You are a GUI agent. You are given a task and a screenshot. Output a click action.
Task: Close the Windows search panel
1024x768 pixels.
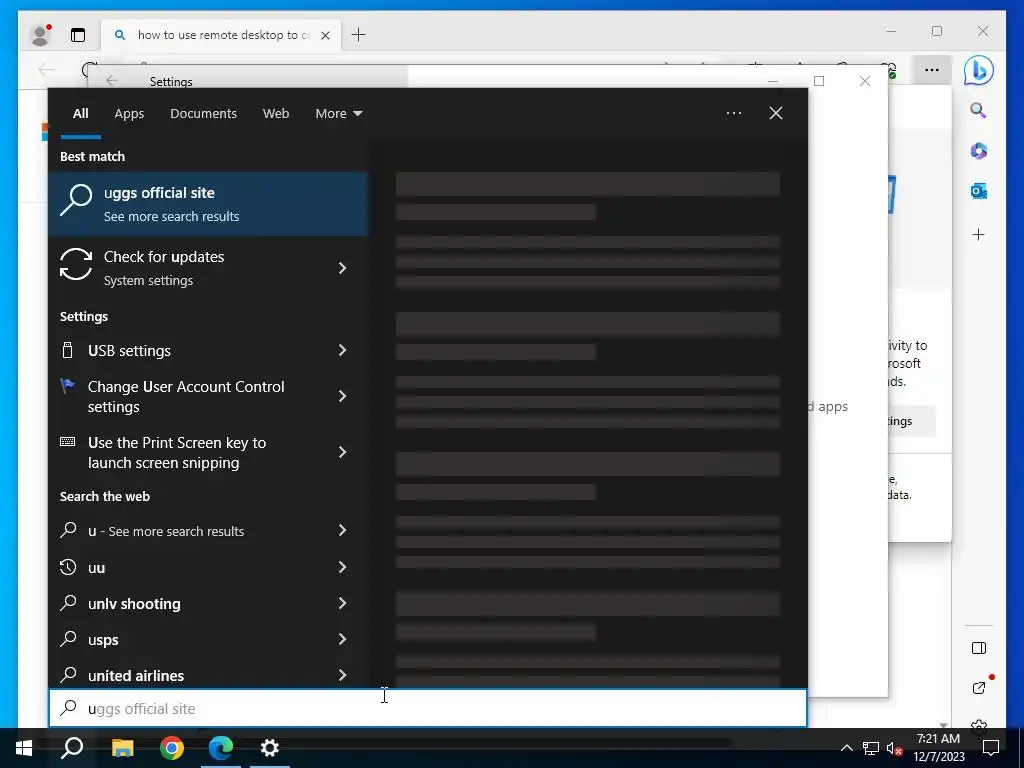776,113
